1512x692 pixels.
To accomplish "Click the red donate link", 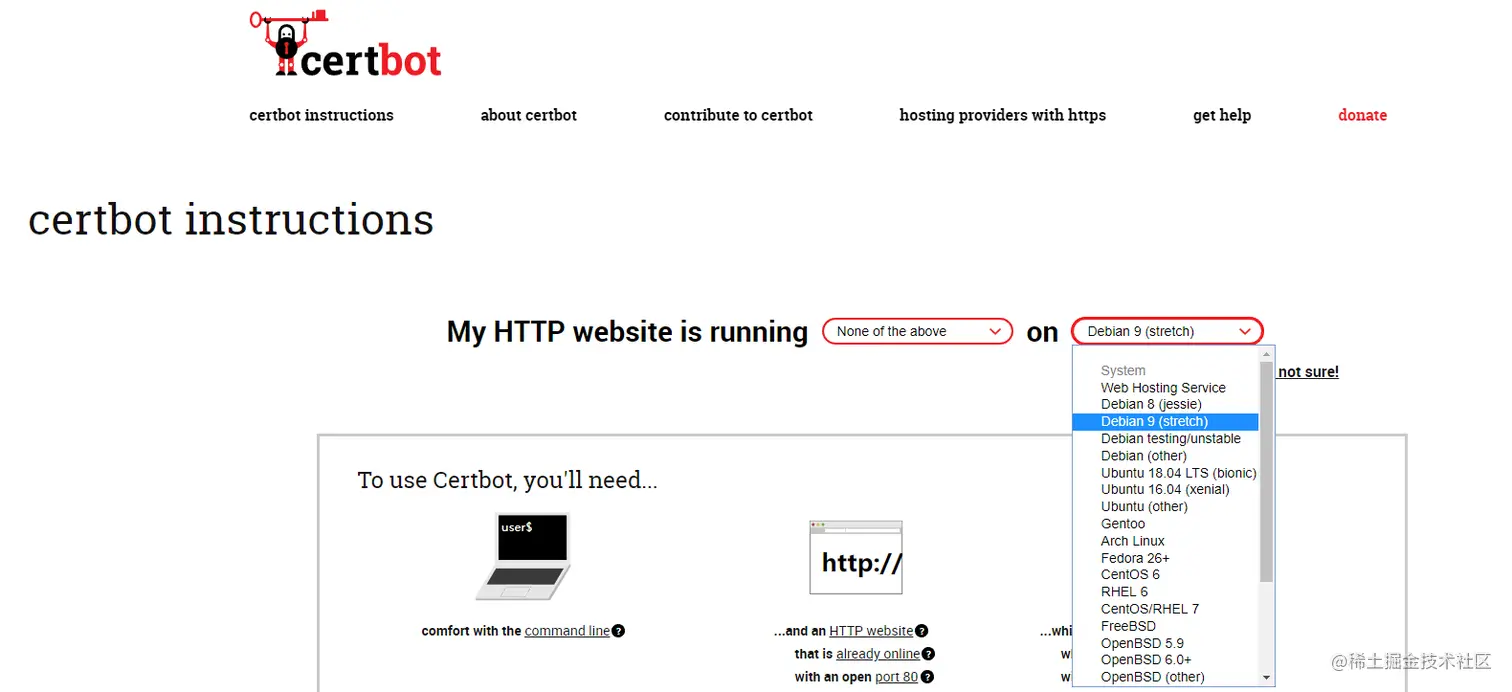I will 1362,115.
